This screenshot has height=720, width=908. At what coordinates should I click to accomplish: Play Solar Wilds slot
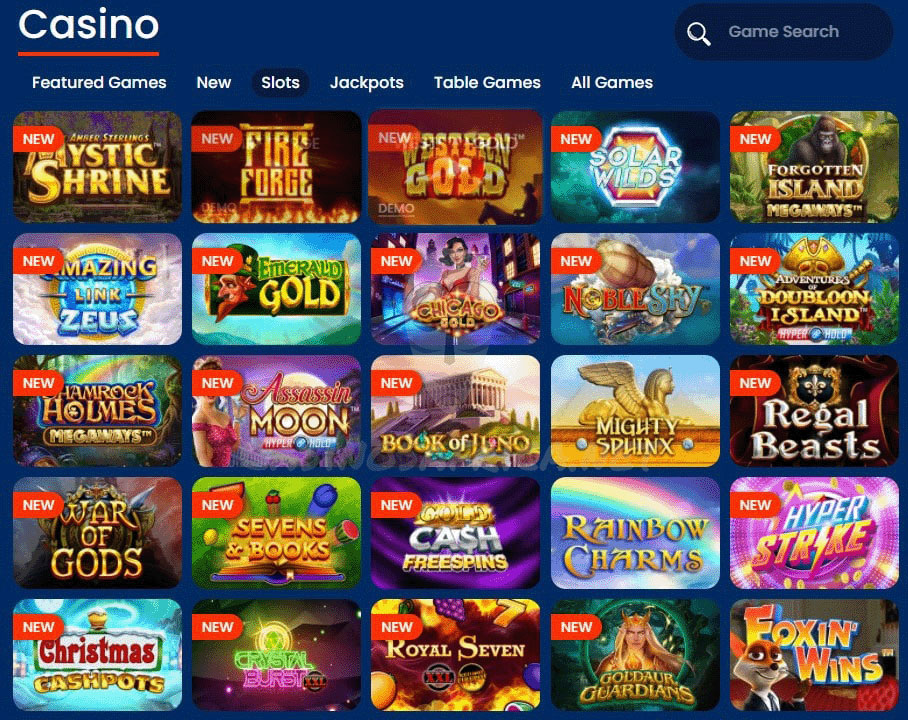(x=635, y=167)
